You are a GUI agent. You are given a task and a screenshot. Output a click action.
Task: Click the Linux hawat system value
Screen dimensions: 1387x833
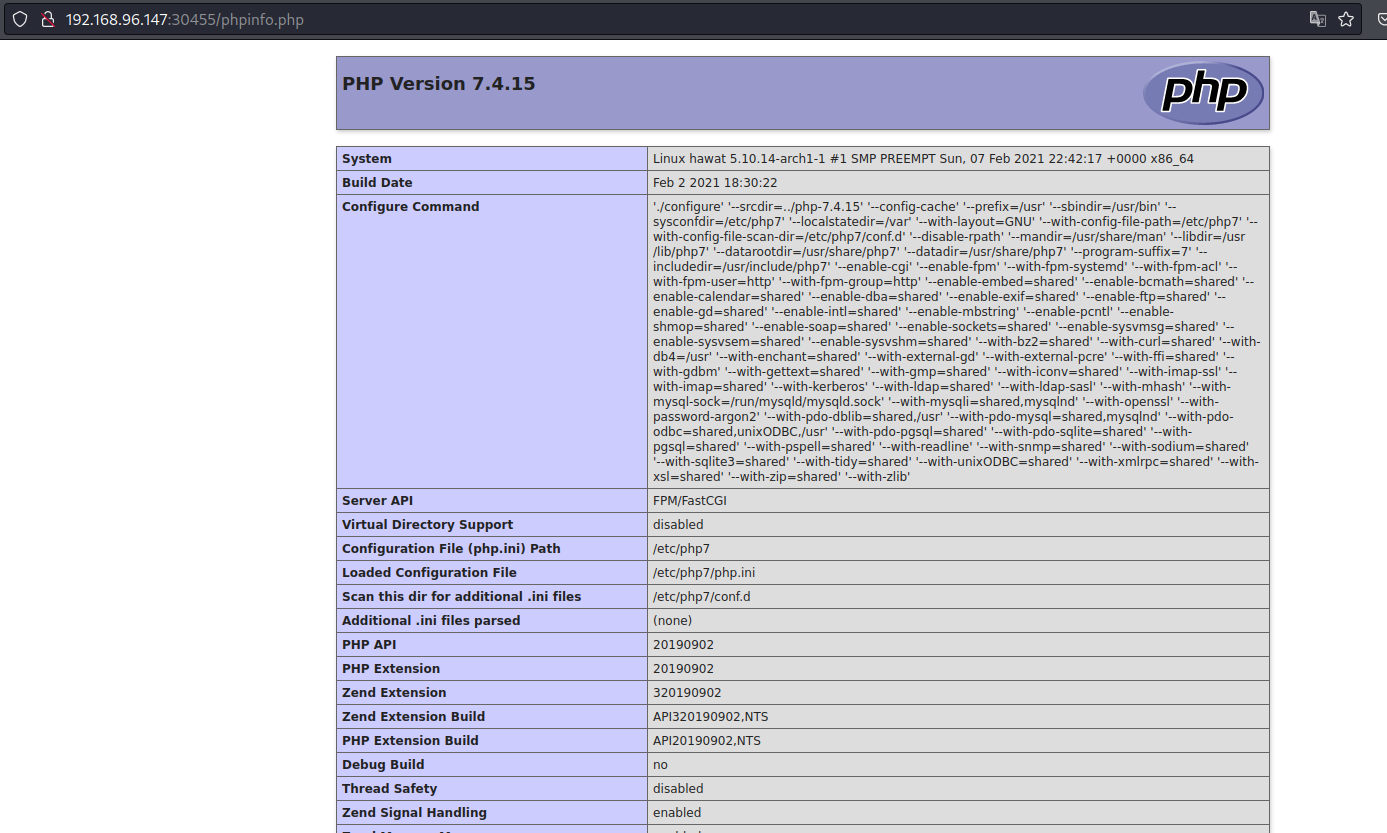[922, 159]
